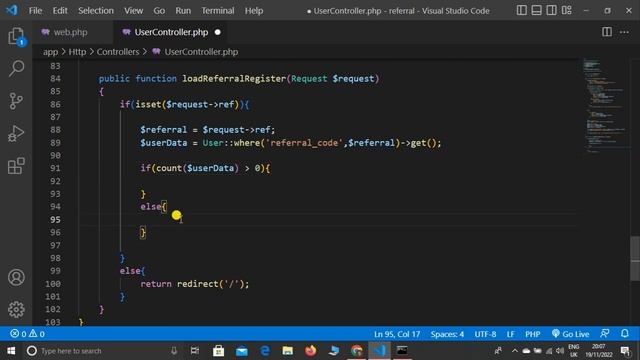Switch to VS Code taskbar icon
Screen dimensions: 640x360
379,351
